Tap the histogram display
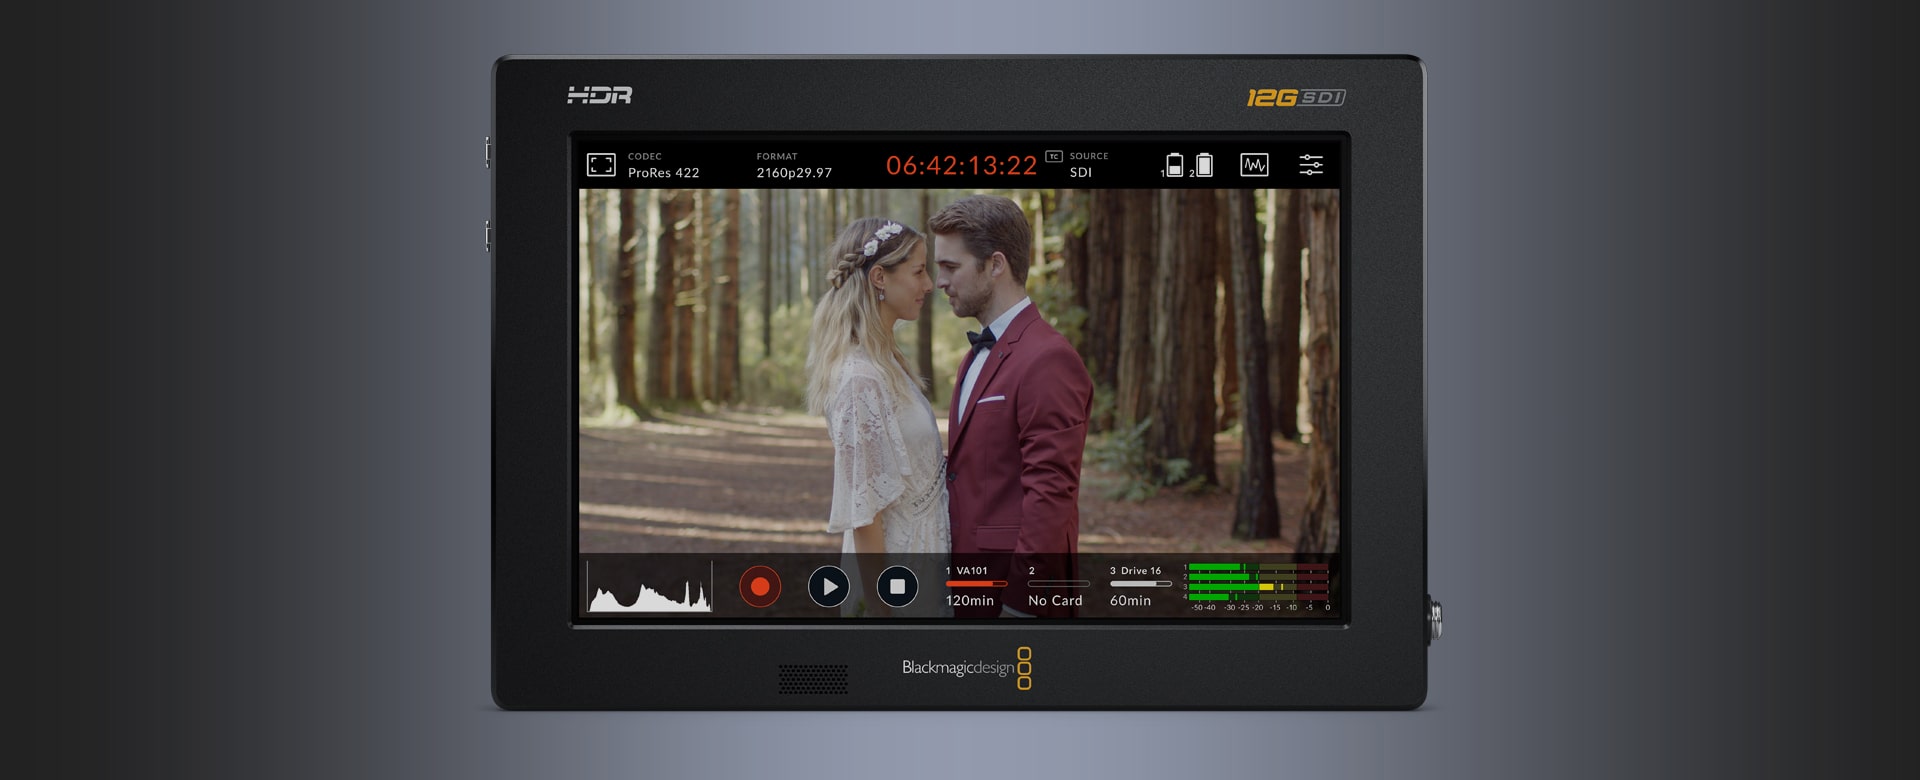1920x780 pixels. click(x=649, y=586)
